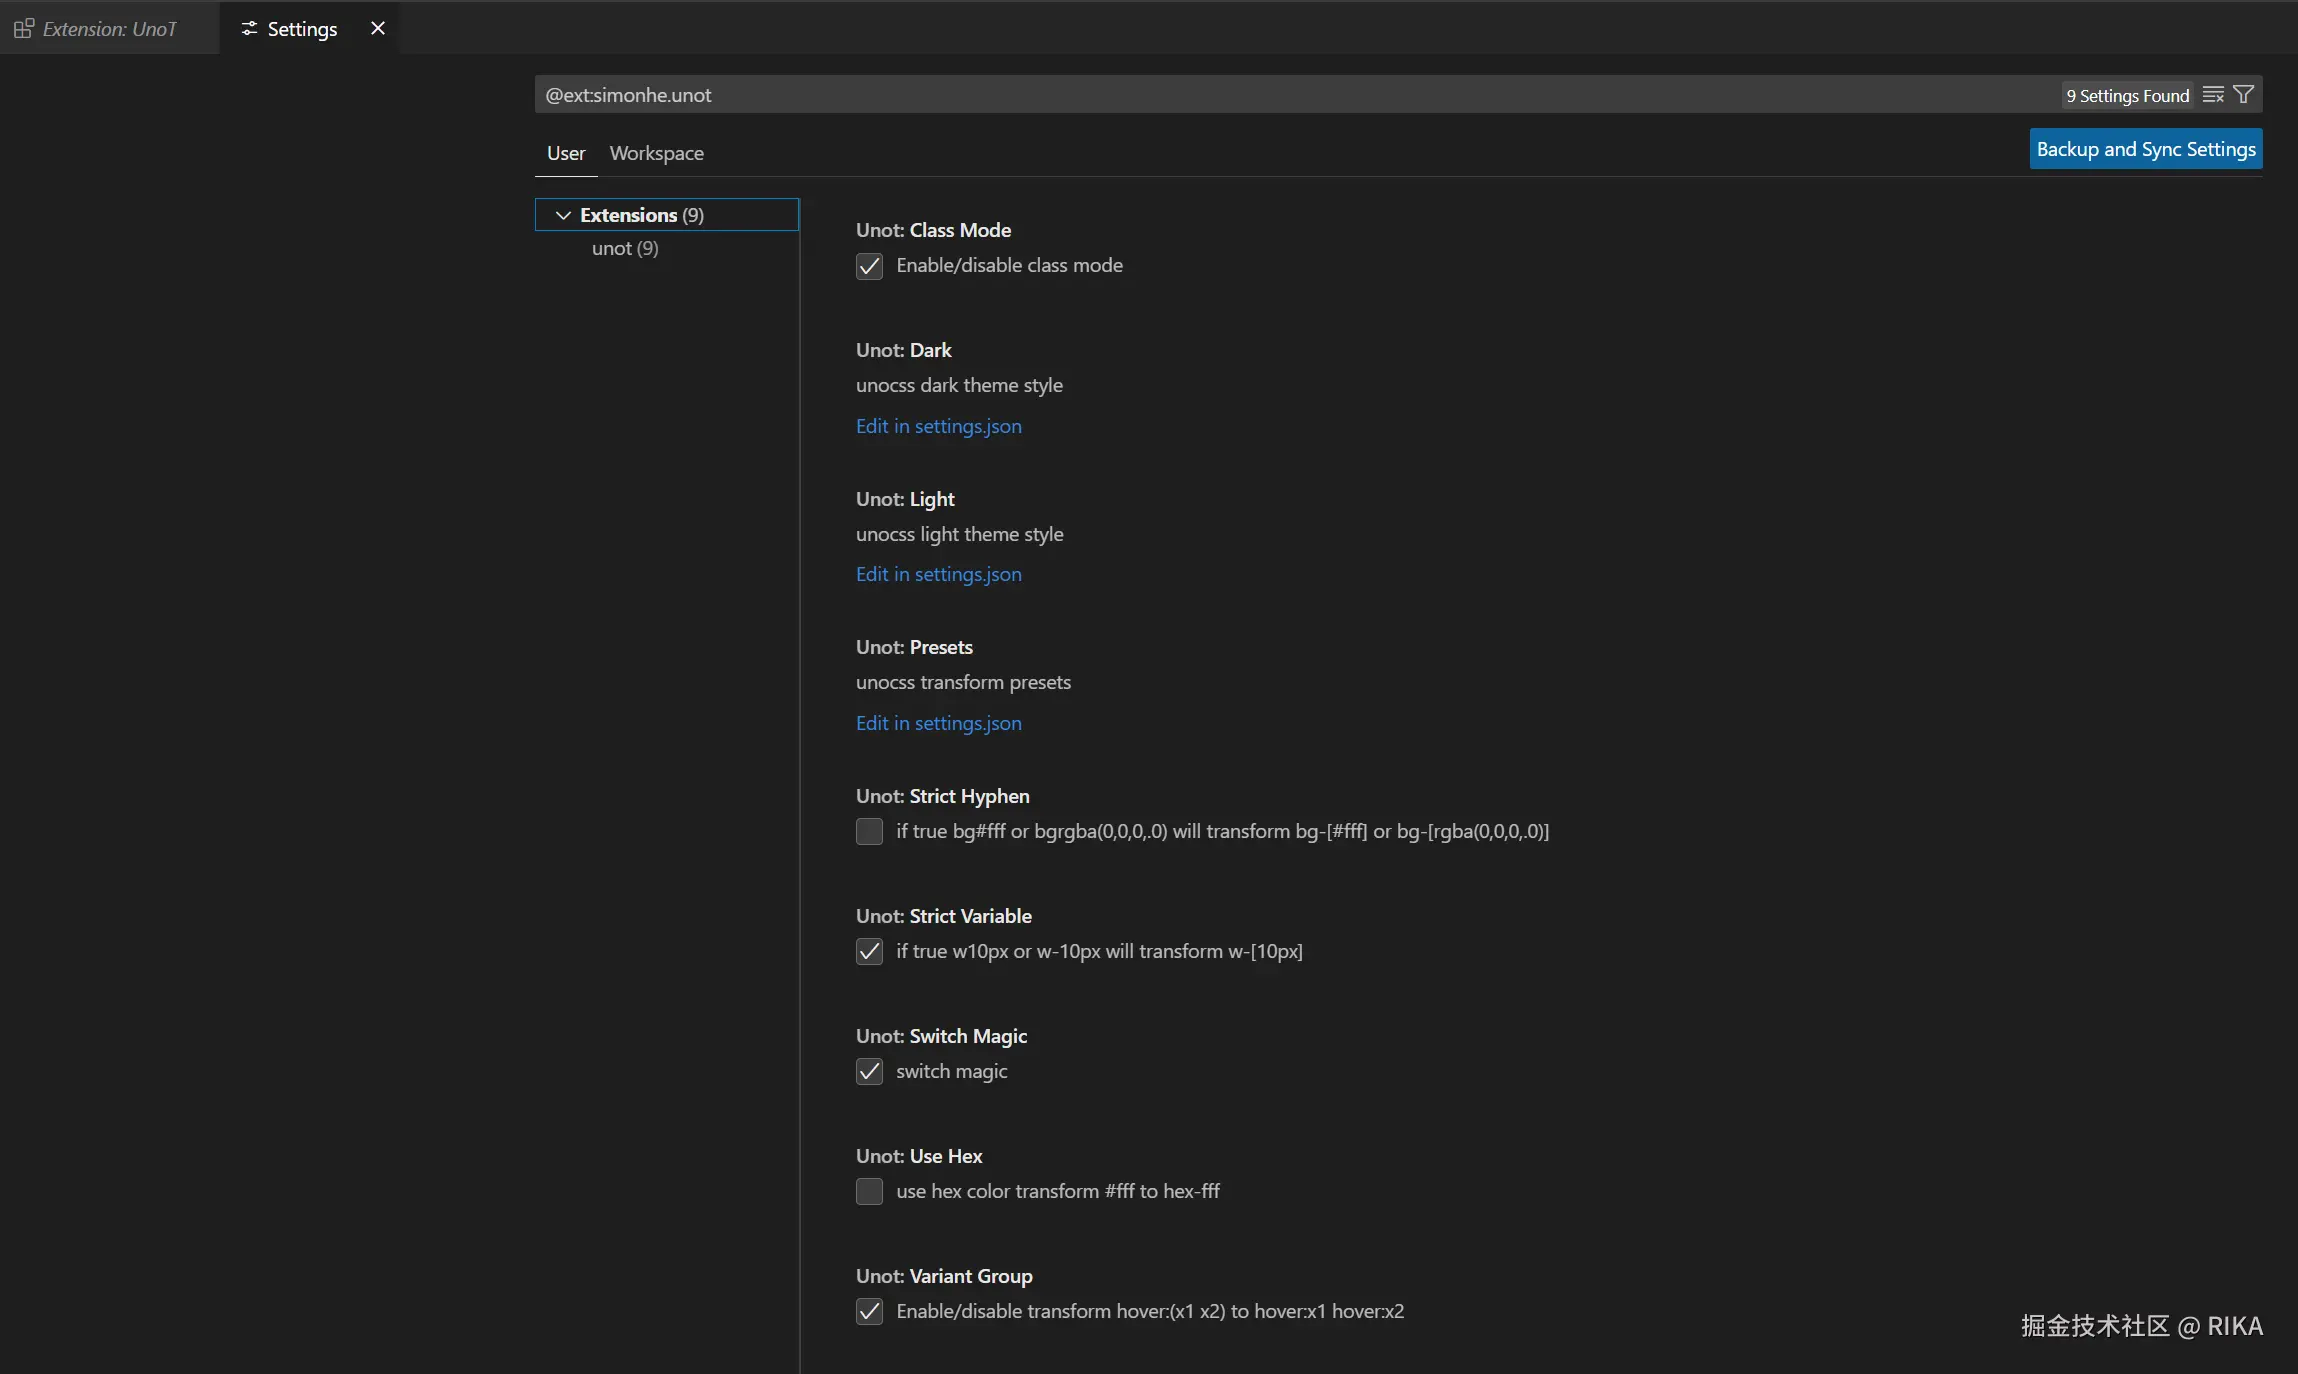This screenshot has width=2298, height=1374.
Task: Disable the Class Mode checkbox
Action: 869,266
